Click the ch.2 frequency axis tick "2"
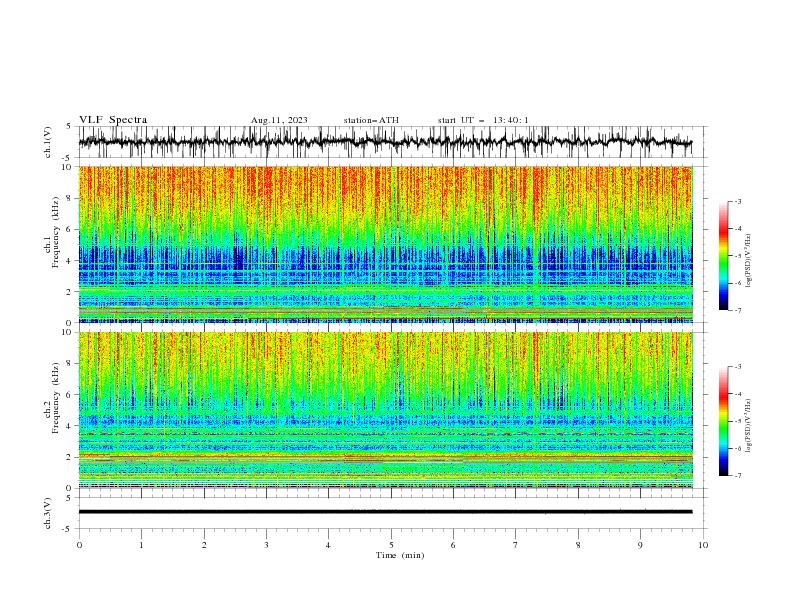The image size is (792, 612). pos(69,457)
